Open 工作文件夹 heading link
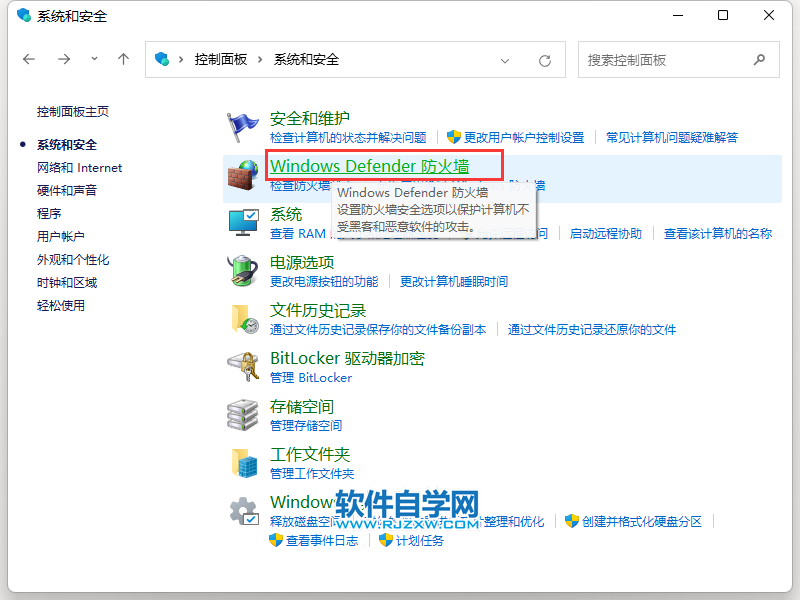The height and width of the screenshot is (600, 800). (x=310, y=455)
